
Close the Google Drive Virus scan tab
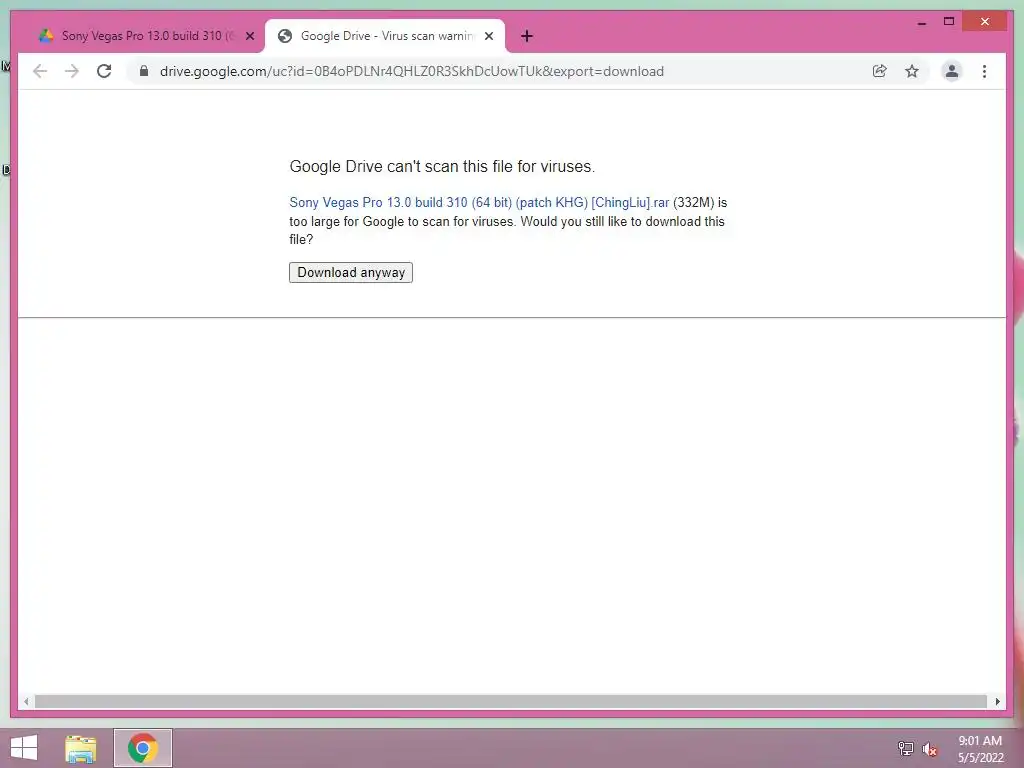pyautogui.click(x=489, y=36)
